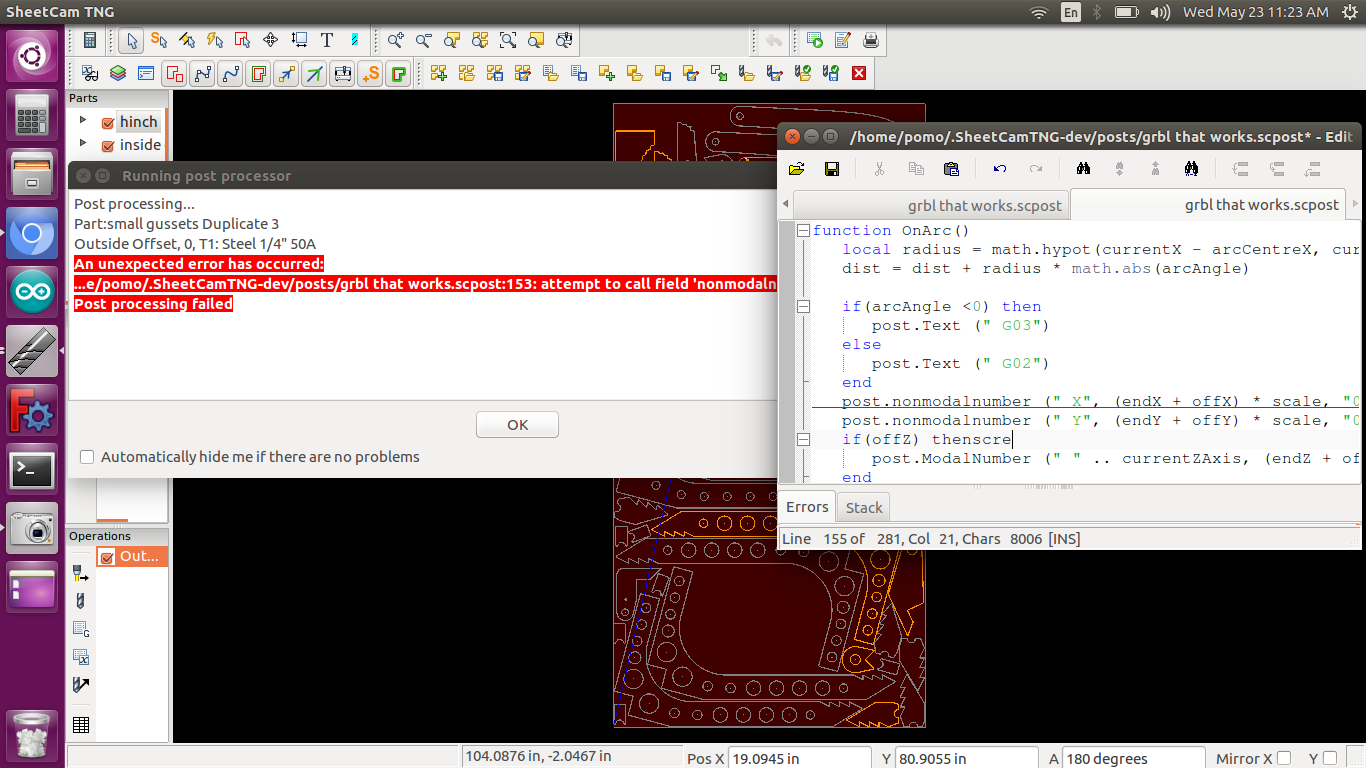Image resolution: width=1366 pixels, height=768 pixels.
Task: Click OK in post processor dialog
Action: pos(517,425)
